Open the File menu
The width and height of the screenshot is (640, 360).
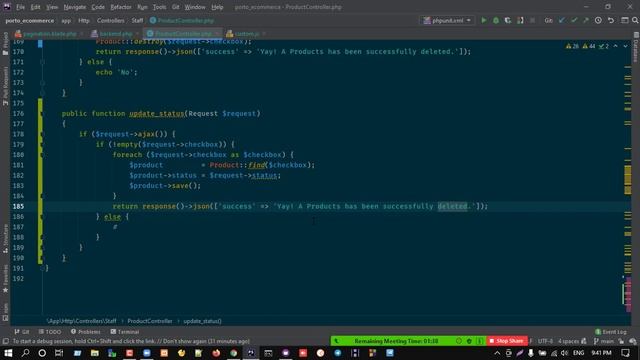(20, 7)
